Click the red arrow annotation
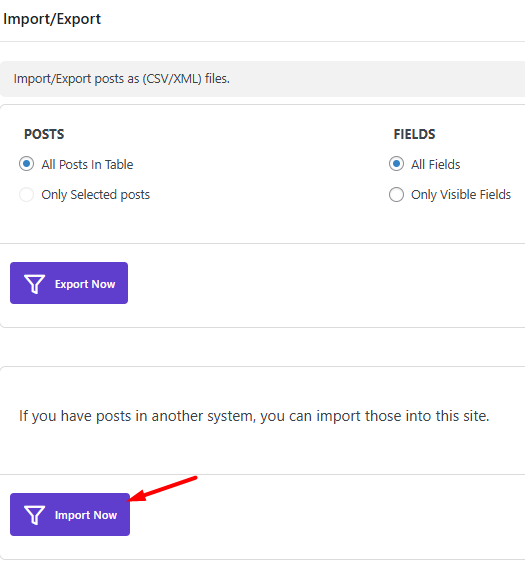525x577 pixels. pos(162,489)
